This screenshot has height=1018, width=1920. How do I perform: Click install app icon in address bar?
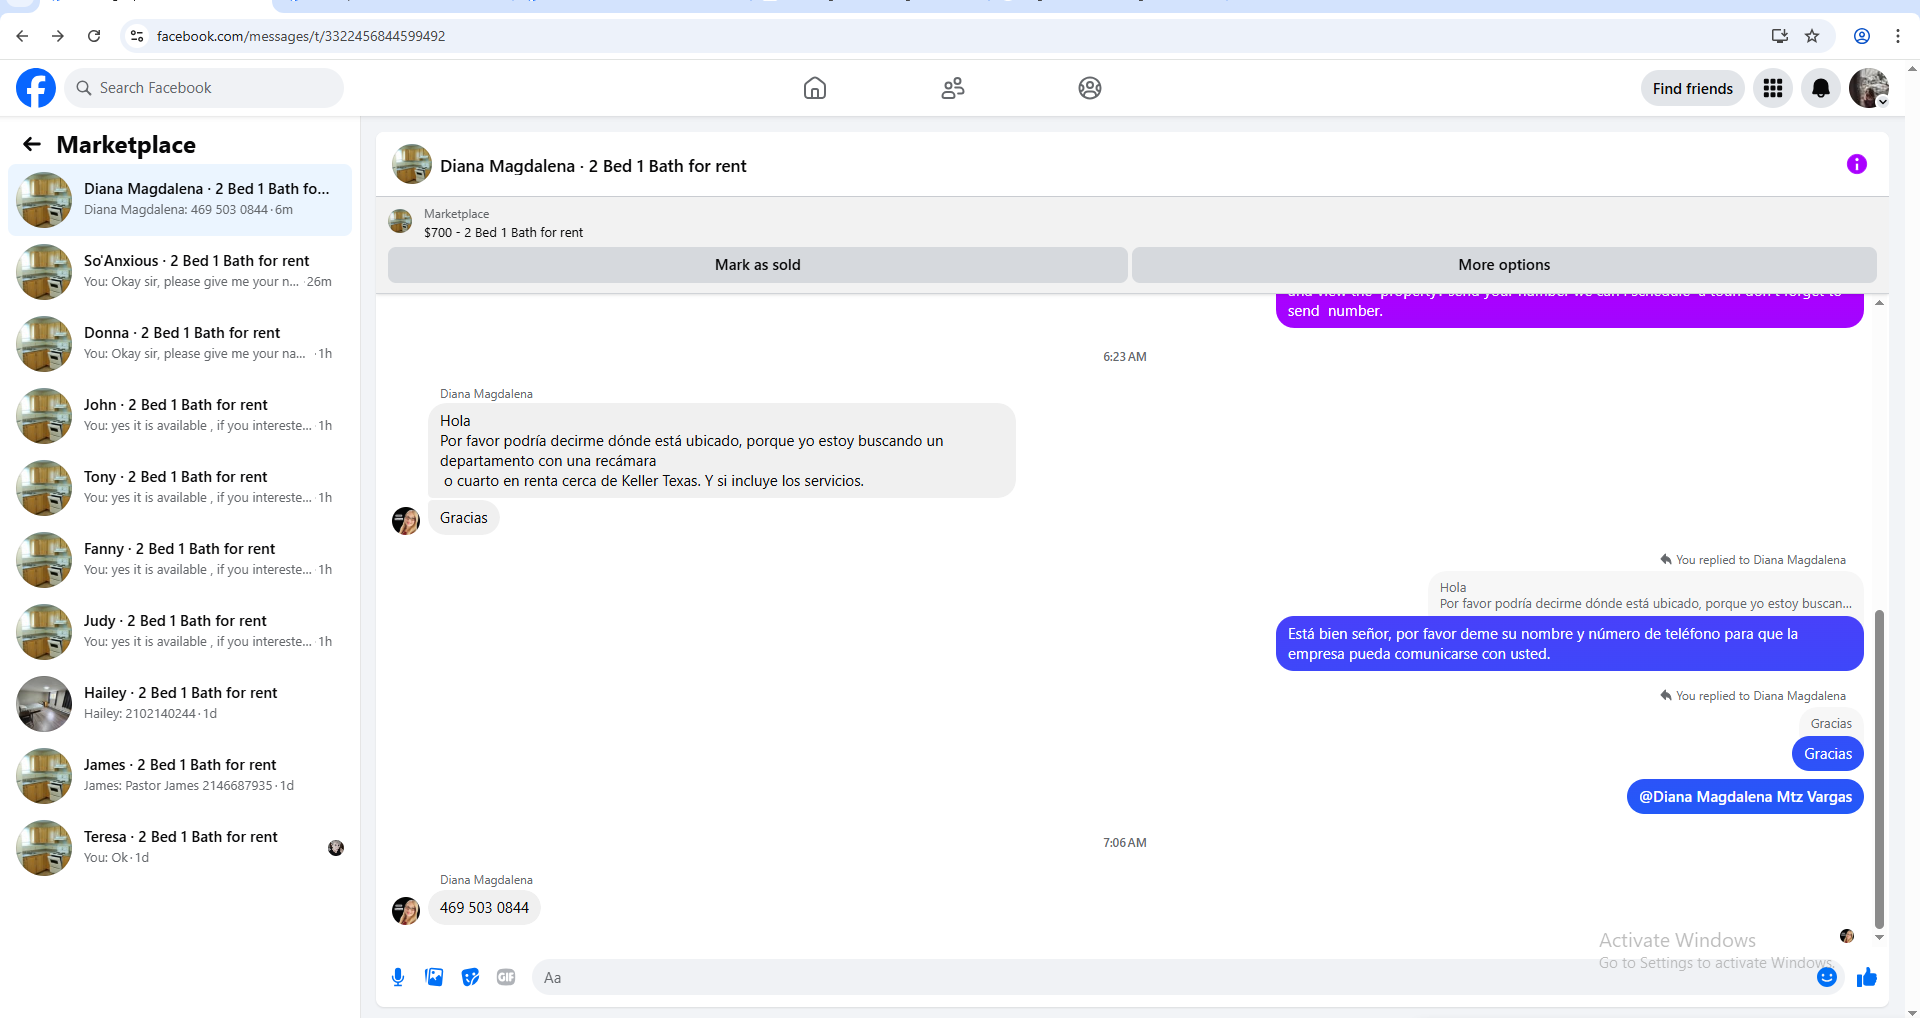click(1780, 36)
